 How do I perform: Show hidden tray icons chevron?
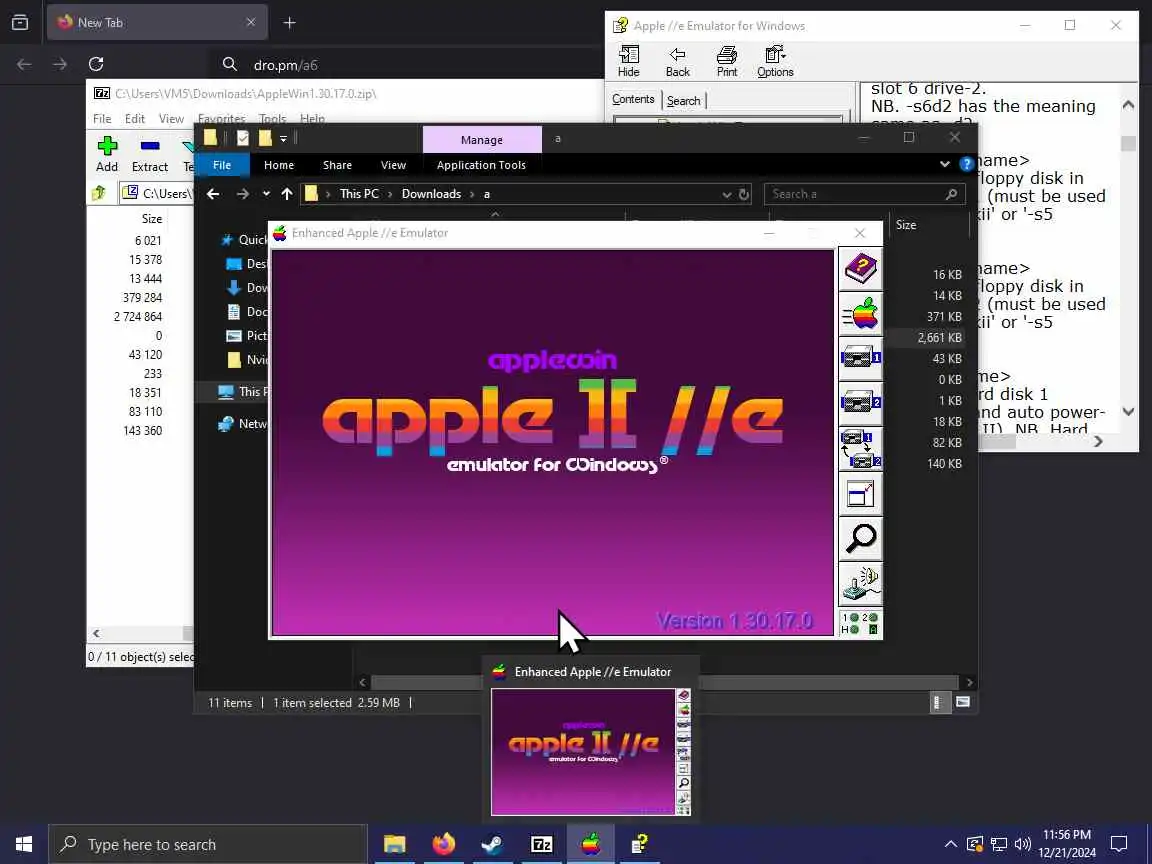[x=951, y=844]
